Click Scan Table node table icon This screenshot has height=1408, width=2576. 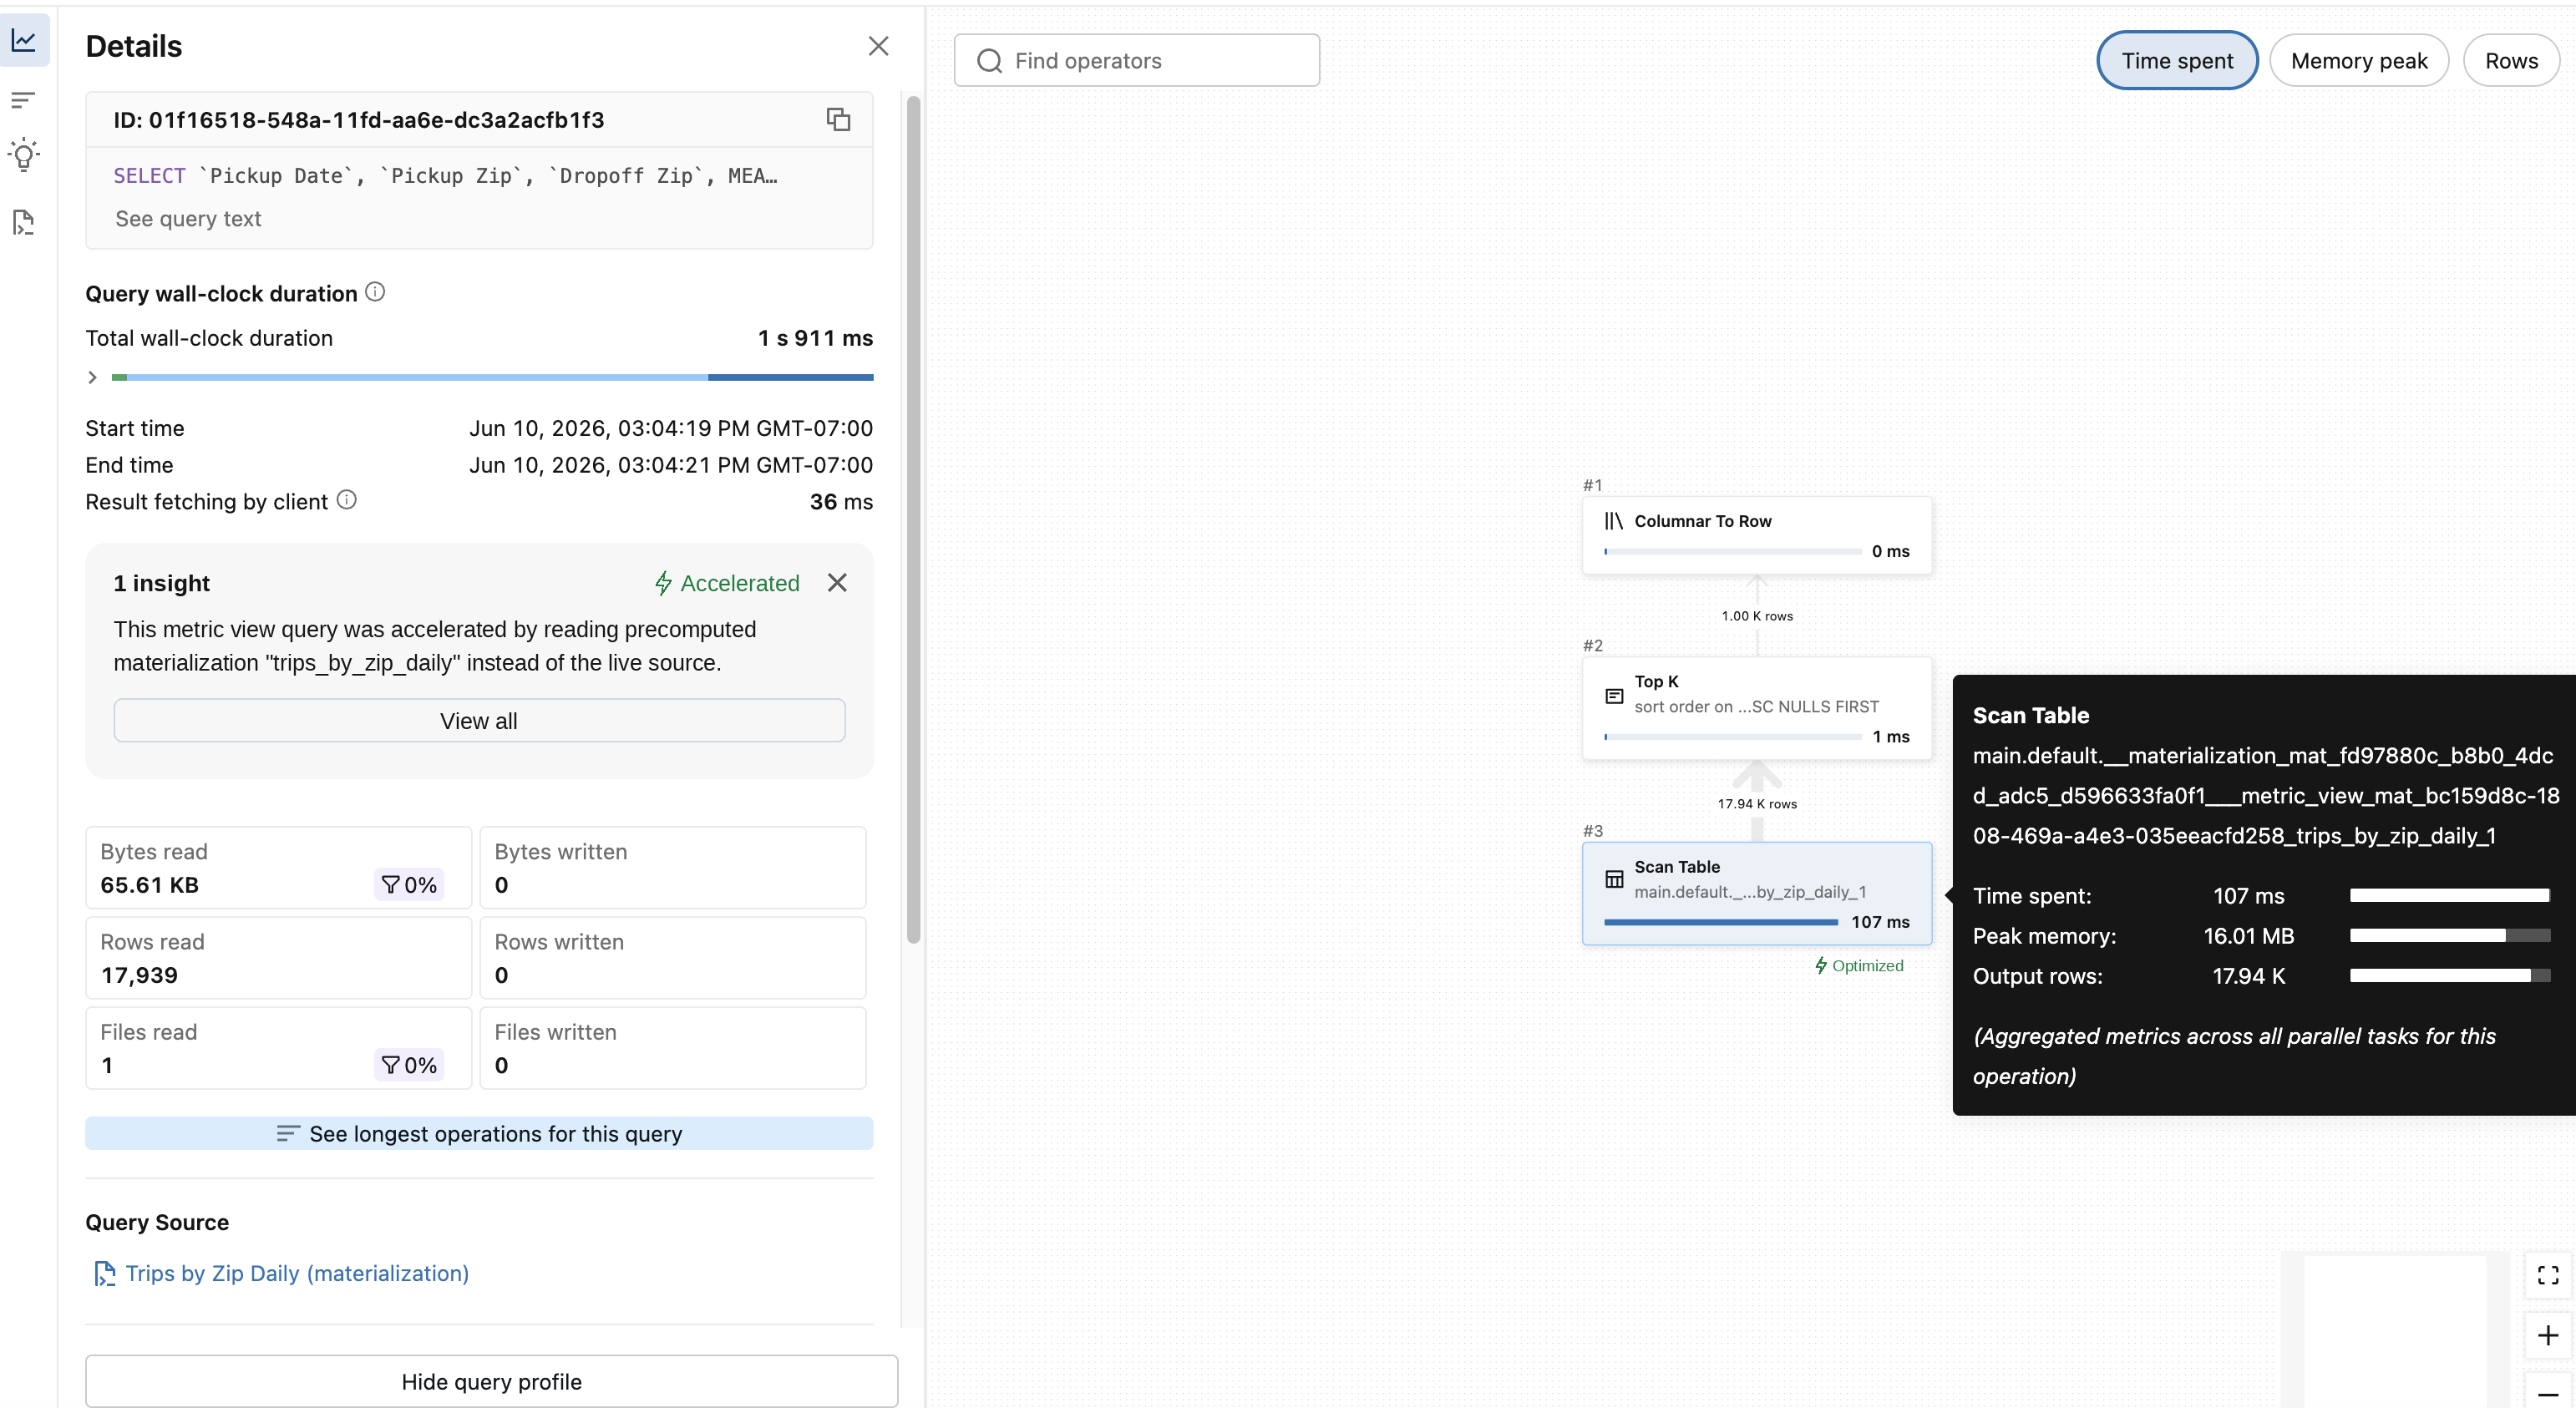(x=1614, y=879)
